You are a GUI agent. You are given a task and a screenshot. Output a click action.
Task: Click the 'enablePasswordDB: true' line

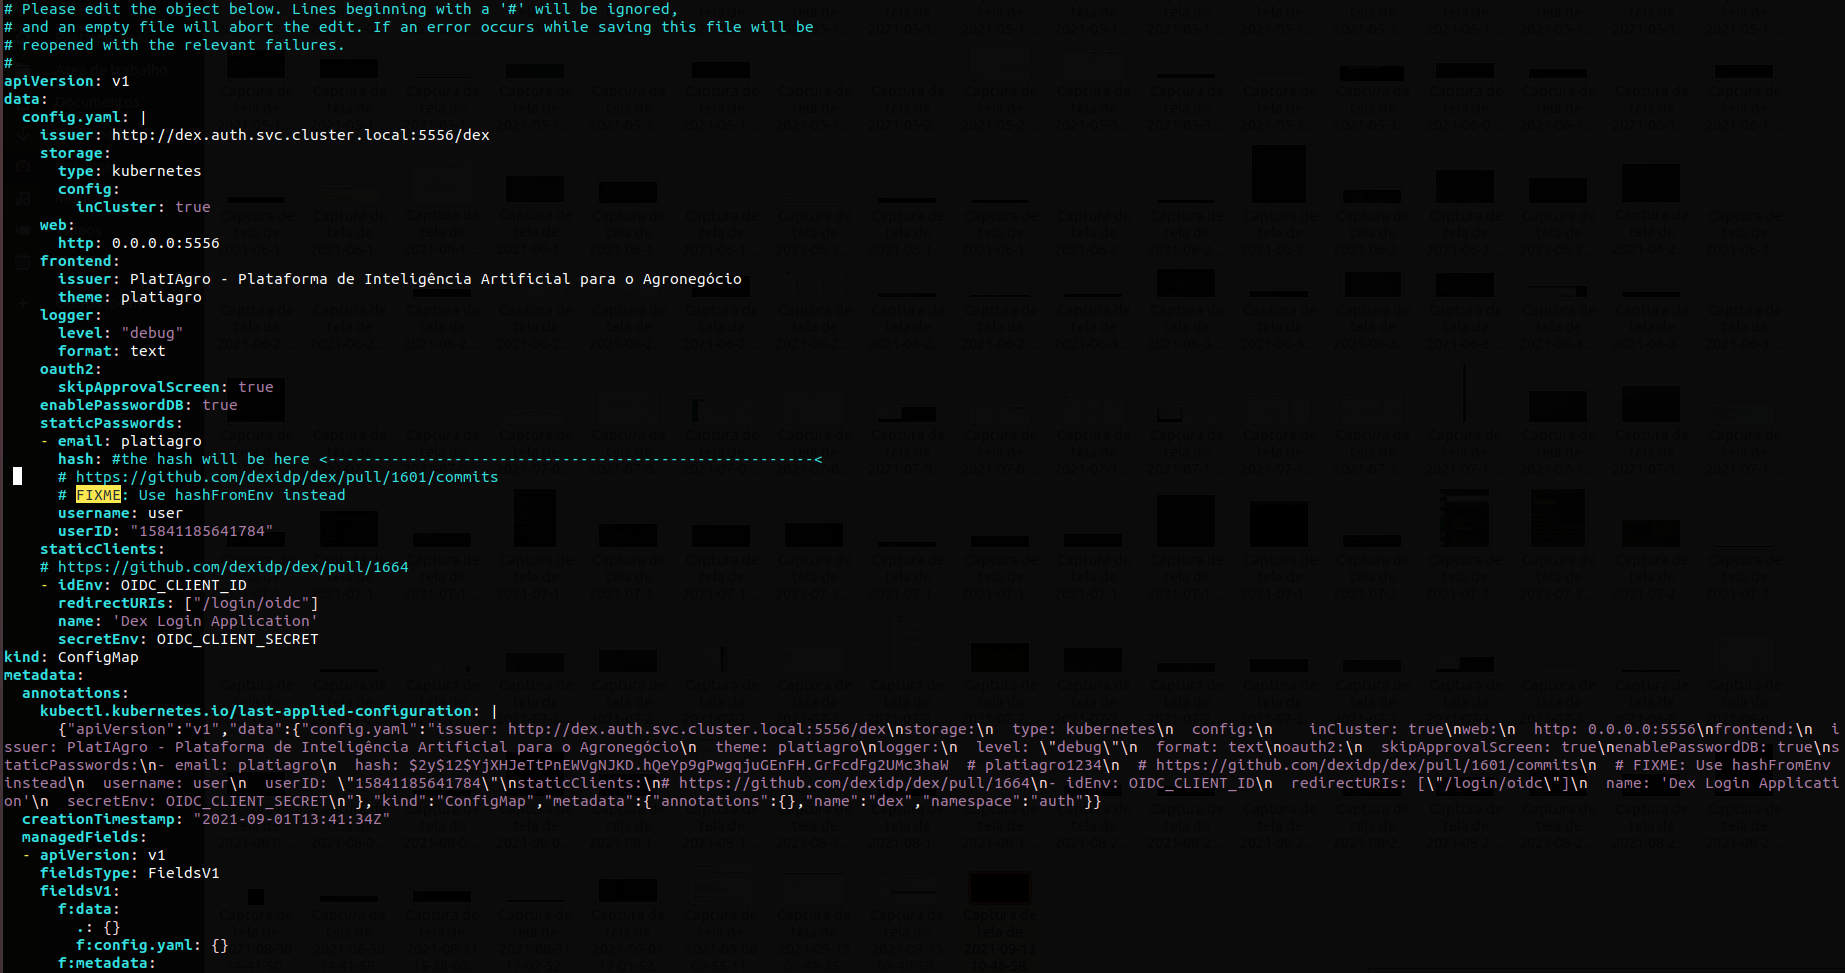tap(139, 405)
